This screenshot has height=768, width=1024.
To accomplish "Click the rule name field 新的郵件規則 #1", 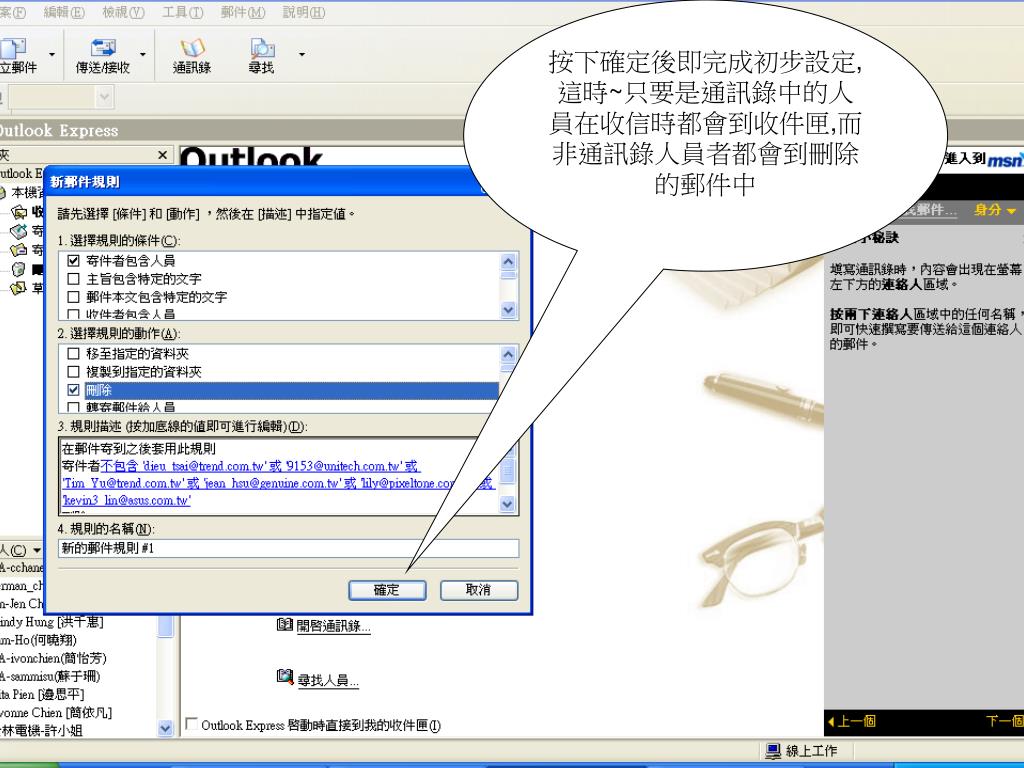I will pos(289,548).
